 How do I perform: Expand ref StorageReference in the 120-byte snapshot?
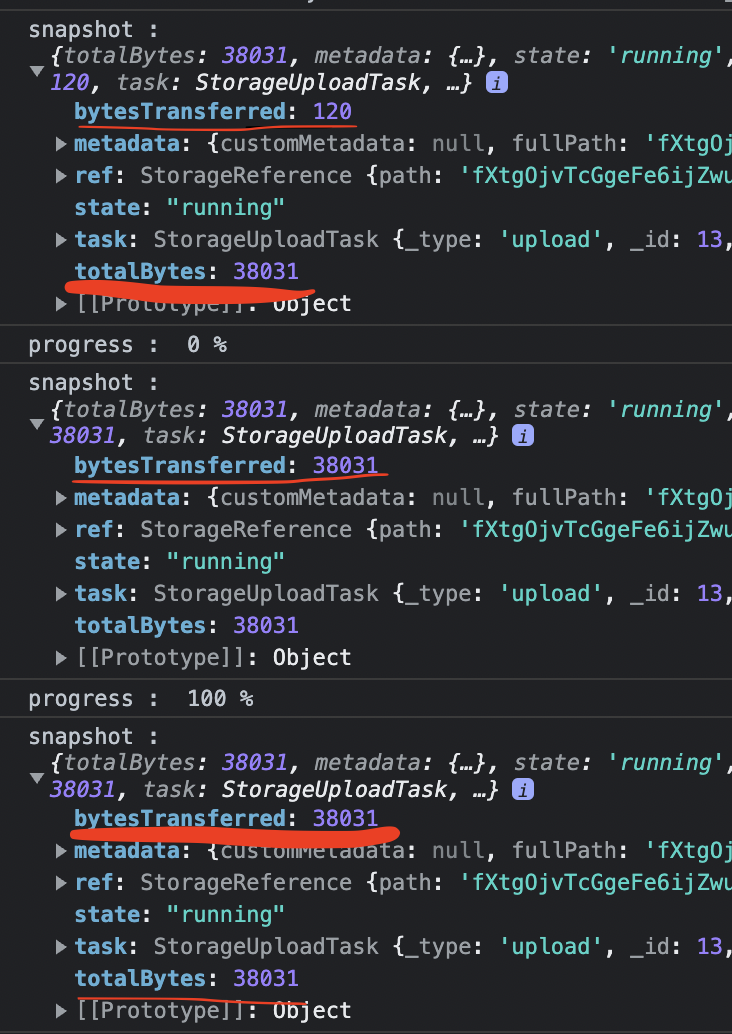(61, 175)
